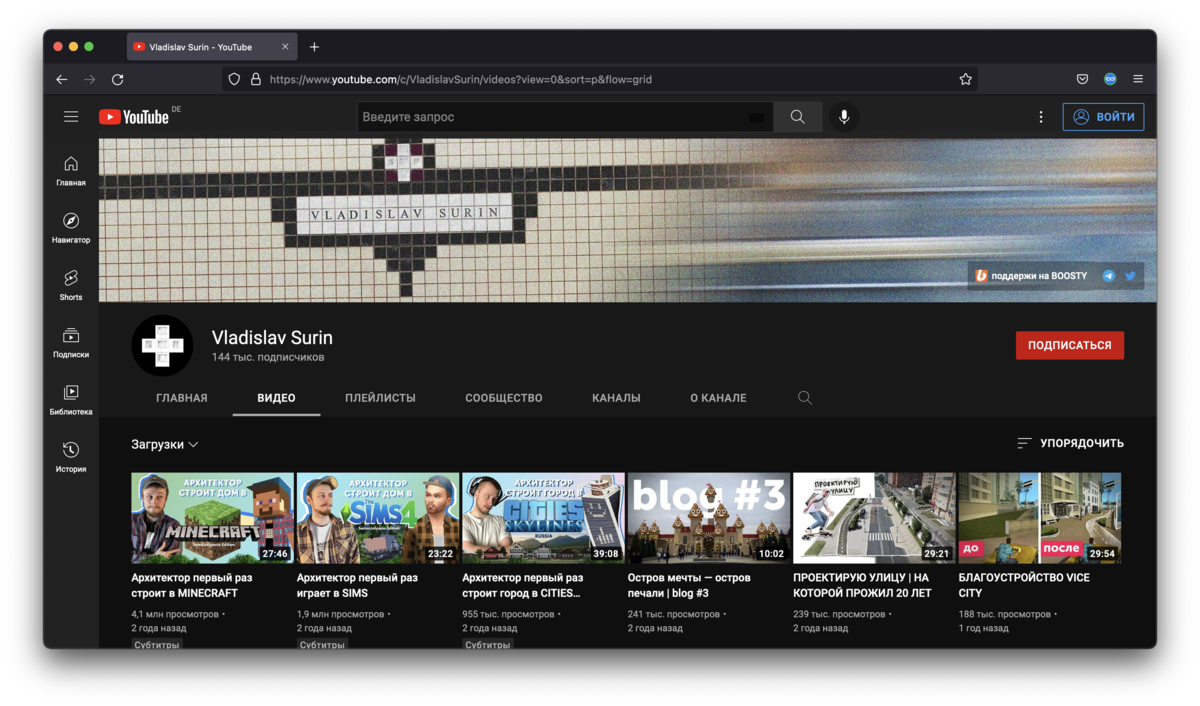Image resolution: width=1200 pixels, height=706 pixels.
Task: Open the поддержи на BOOSTY link
Action: pos(1032,276)
